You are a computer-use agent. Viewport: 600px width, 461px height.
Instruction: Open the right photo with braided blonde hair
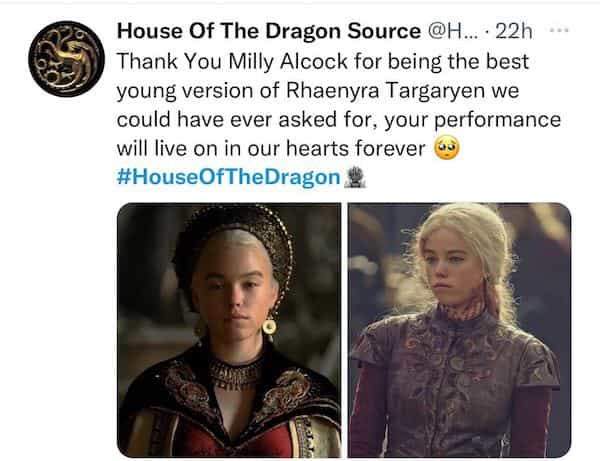click(x=460, y=330)
